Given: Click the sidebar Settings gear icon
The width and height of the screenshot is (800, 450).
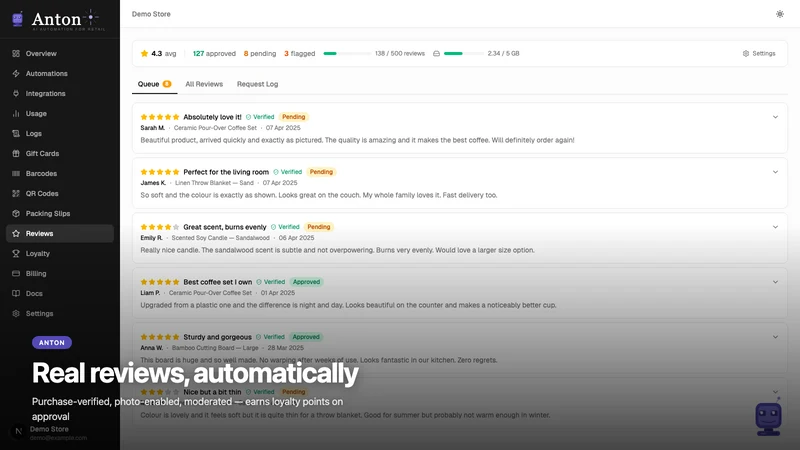Looking at the screenshot, I should pos(16,313).
